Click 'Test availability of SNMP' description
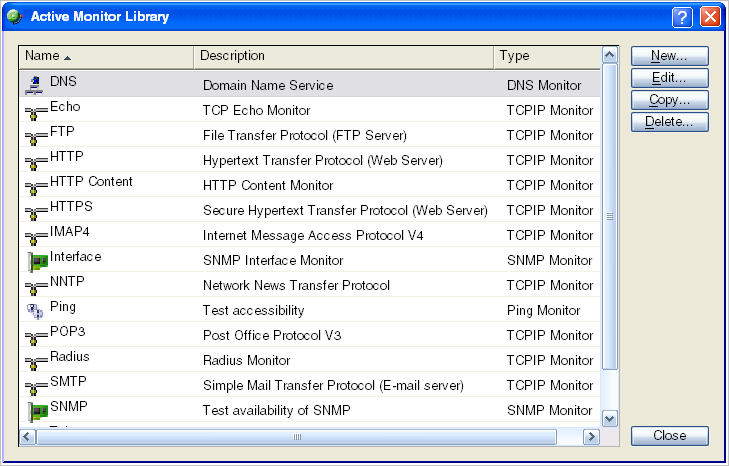 coord(277,411)
